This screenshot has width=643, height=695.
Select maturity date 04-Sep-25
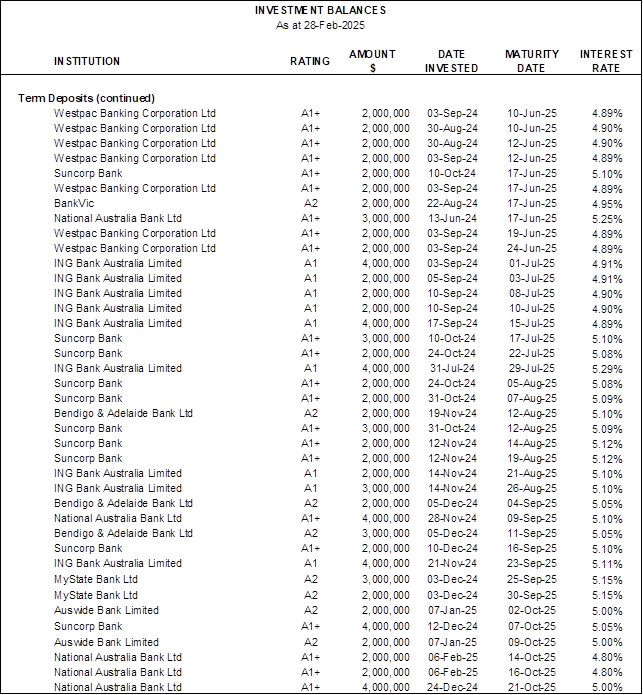(x=532, y=504)
